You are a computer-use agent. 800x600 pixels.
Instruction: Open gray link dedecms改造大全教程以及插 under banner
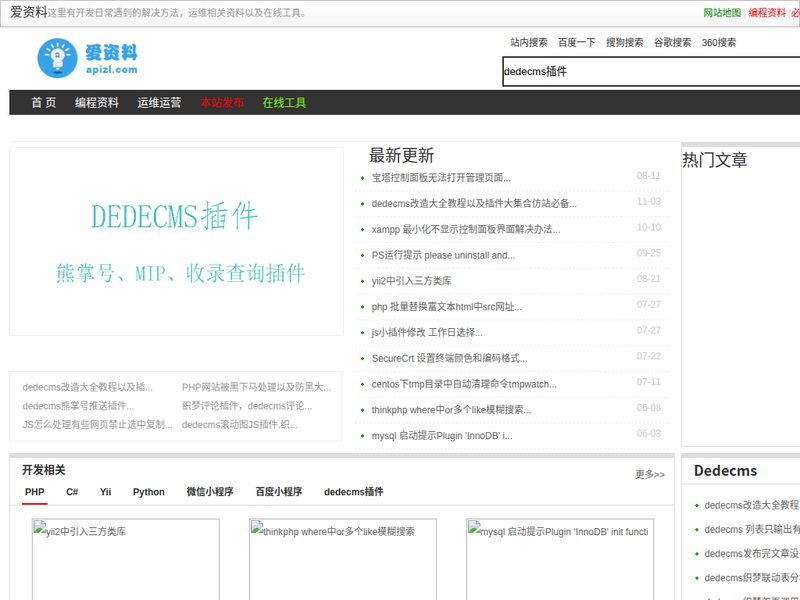click(87, 387)
